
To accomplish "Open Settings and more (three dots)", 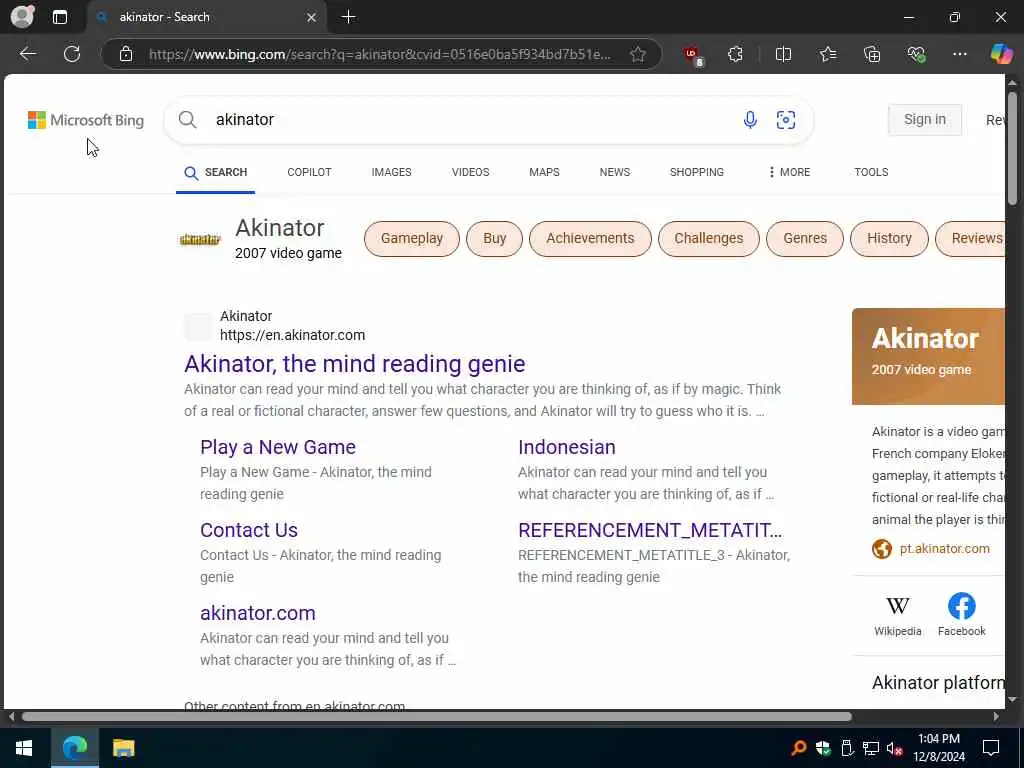I will (959, 54).
